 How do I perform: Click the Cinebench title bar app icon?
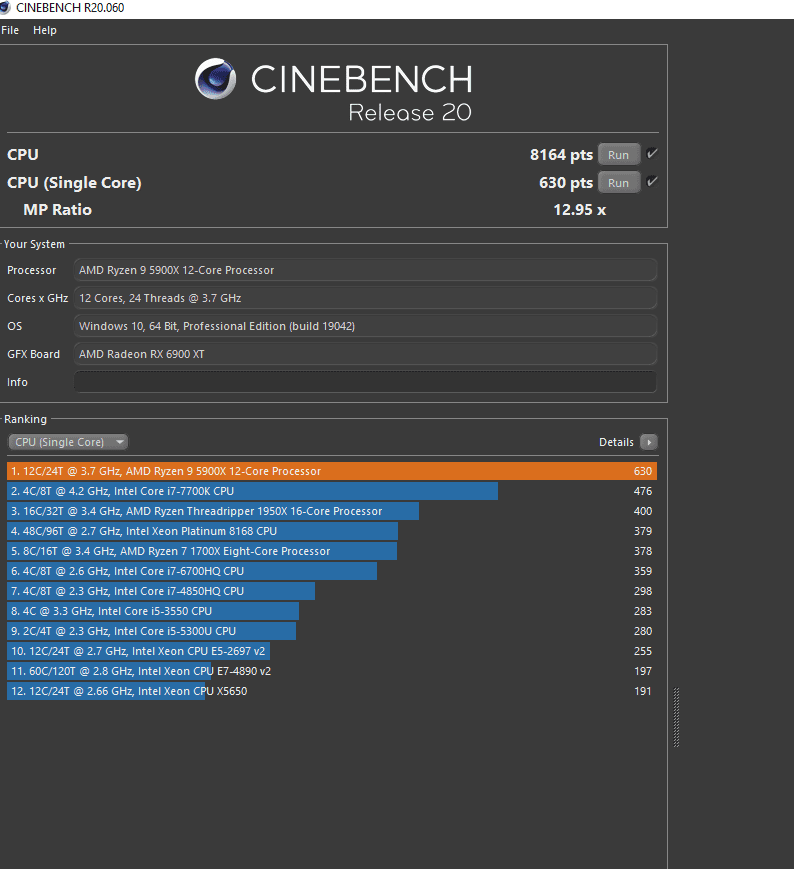tap(5, 7)
